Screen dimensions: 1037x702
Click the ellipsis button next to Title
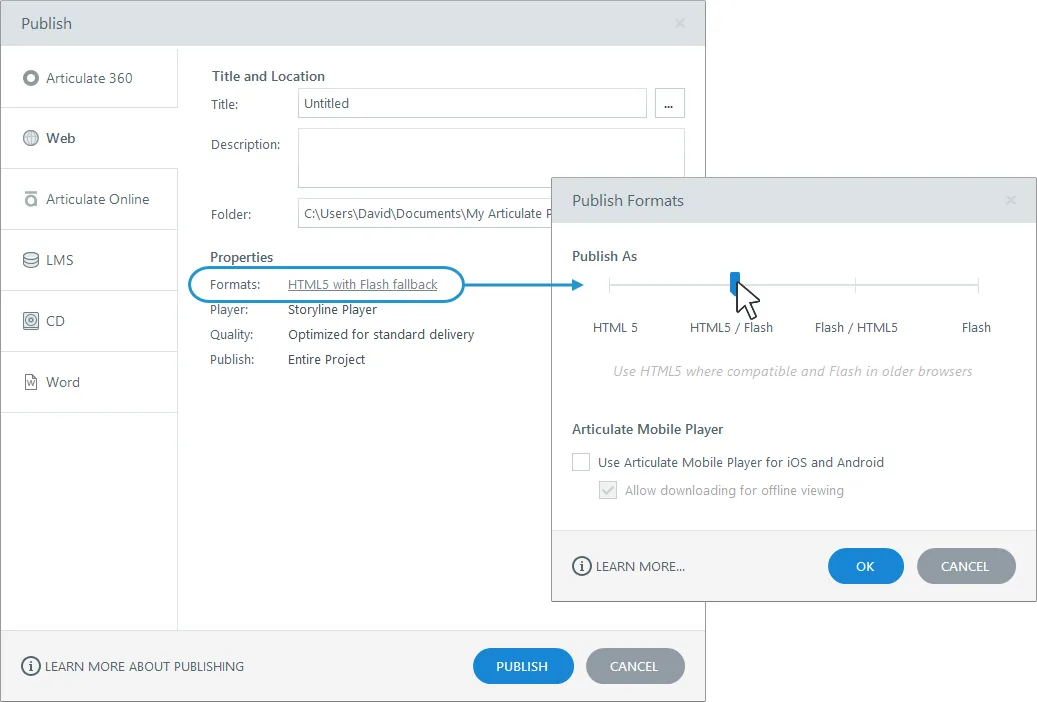[669, 103]
